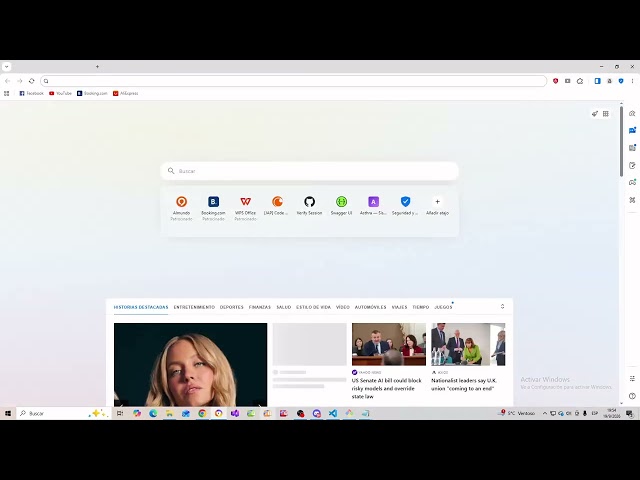Open the blue chat sidebar icon
The image size is (640, 480).
pos(632,130)
